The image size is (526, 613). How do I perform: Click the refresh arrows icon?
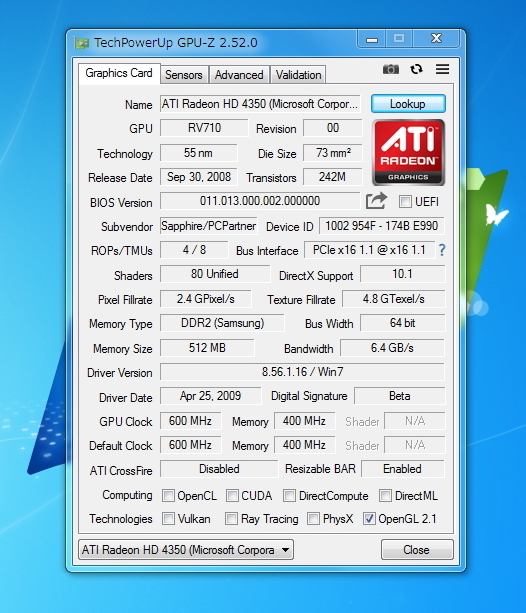[x=416, y=69]
